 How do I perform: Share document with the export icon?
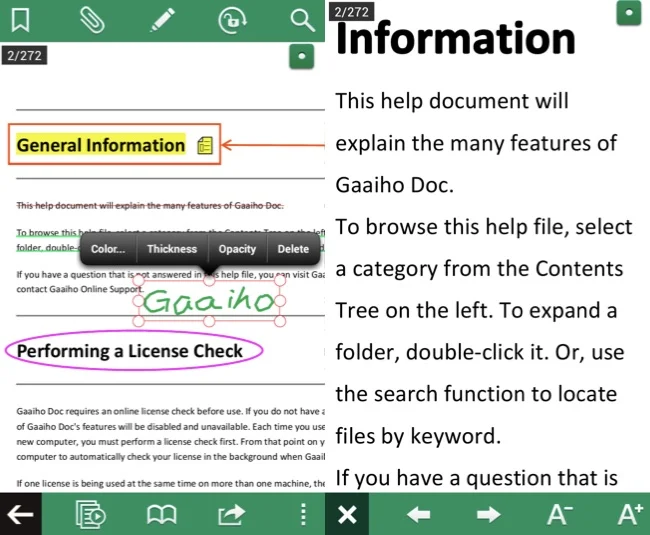tap(232, 514)
